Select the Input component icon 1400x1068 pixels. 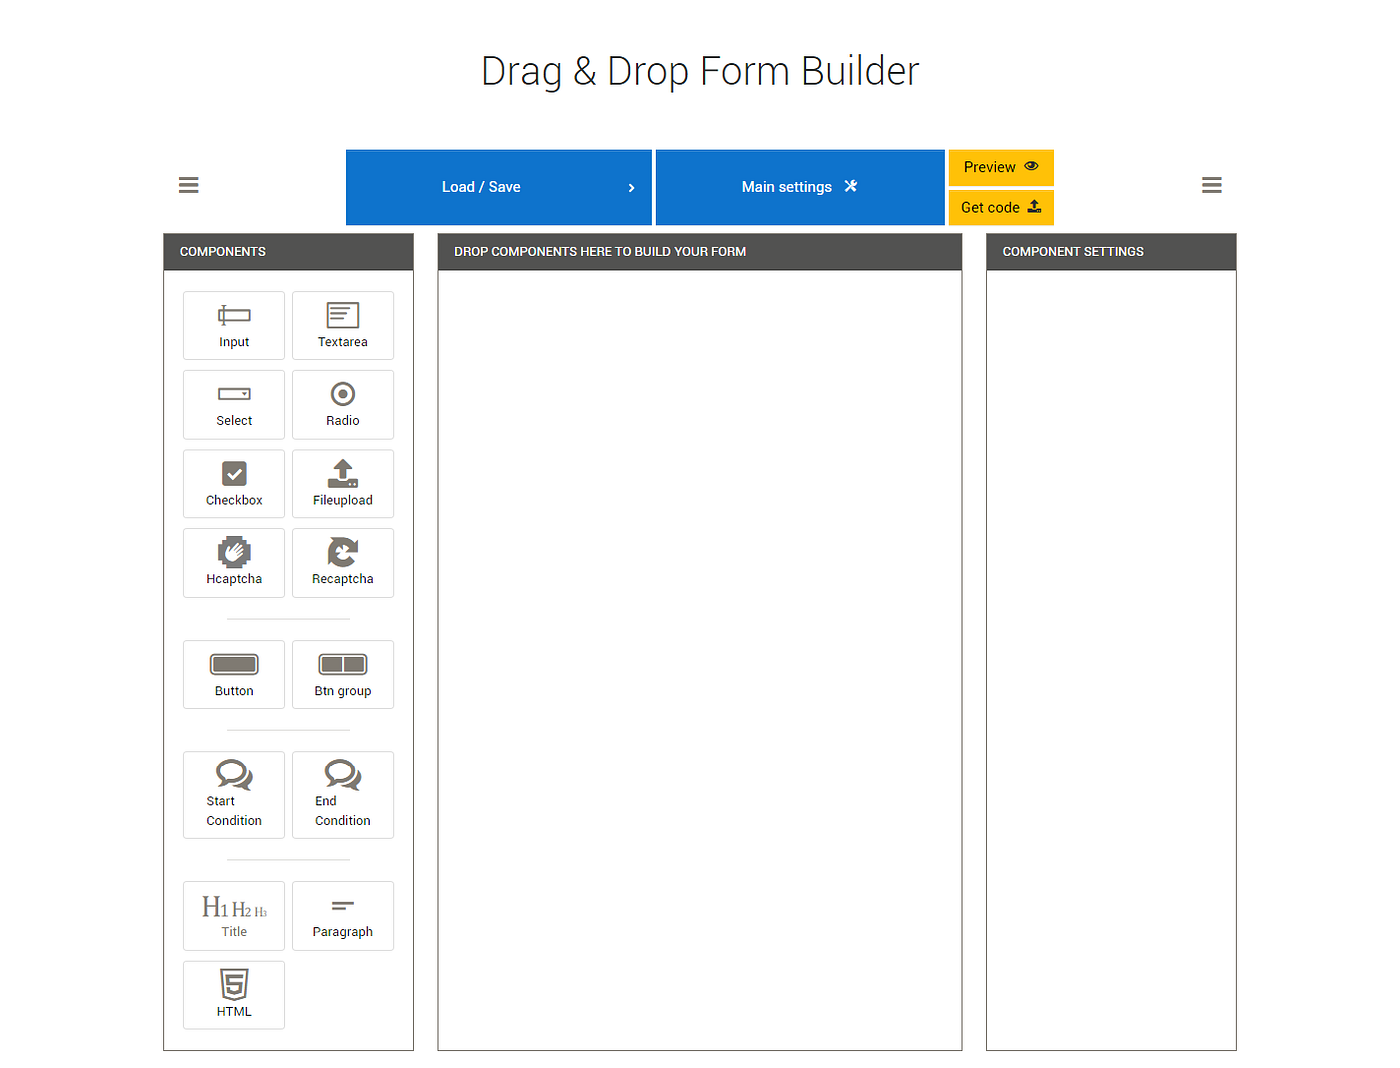point(233,325)
